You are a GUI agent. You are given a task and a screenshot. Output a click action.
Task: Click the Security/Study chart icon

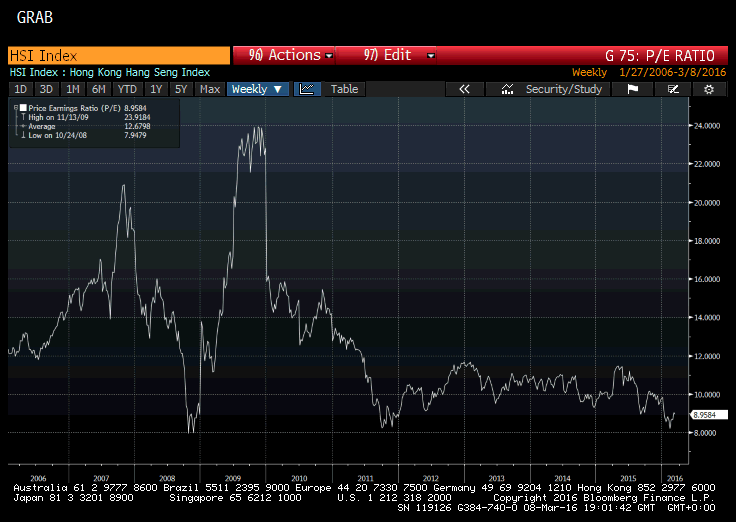[507, 89]
